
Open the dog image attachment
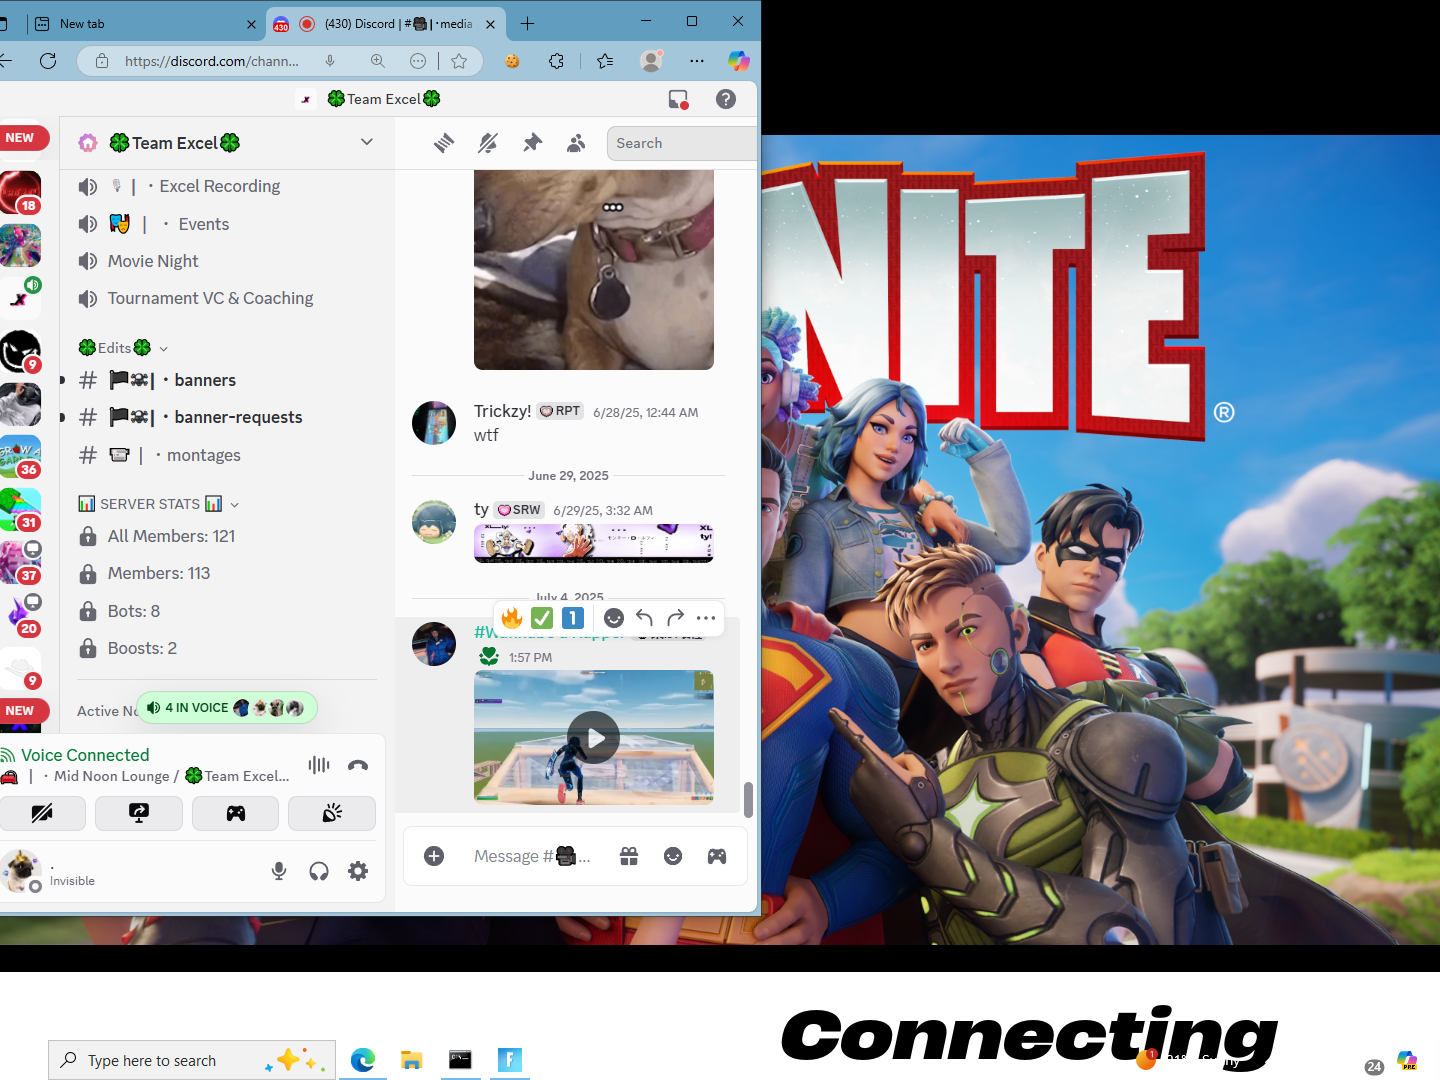pyautogui.click(x=594, y=269)
